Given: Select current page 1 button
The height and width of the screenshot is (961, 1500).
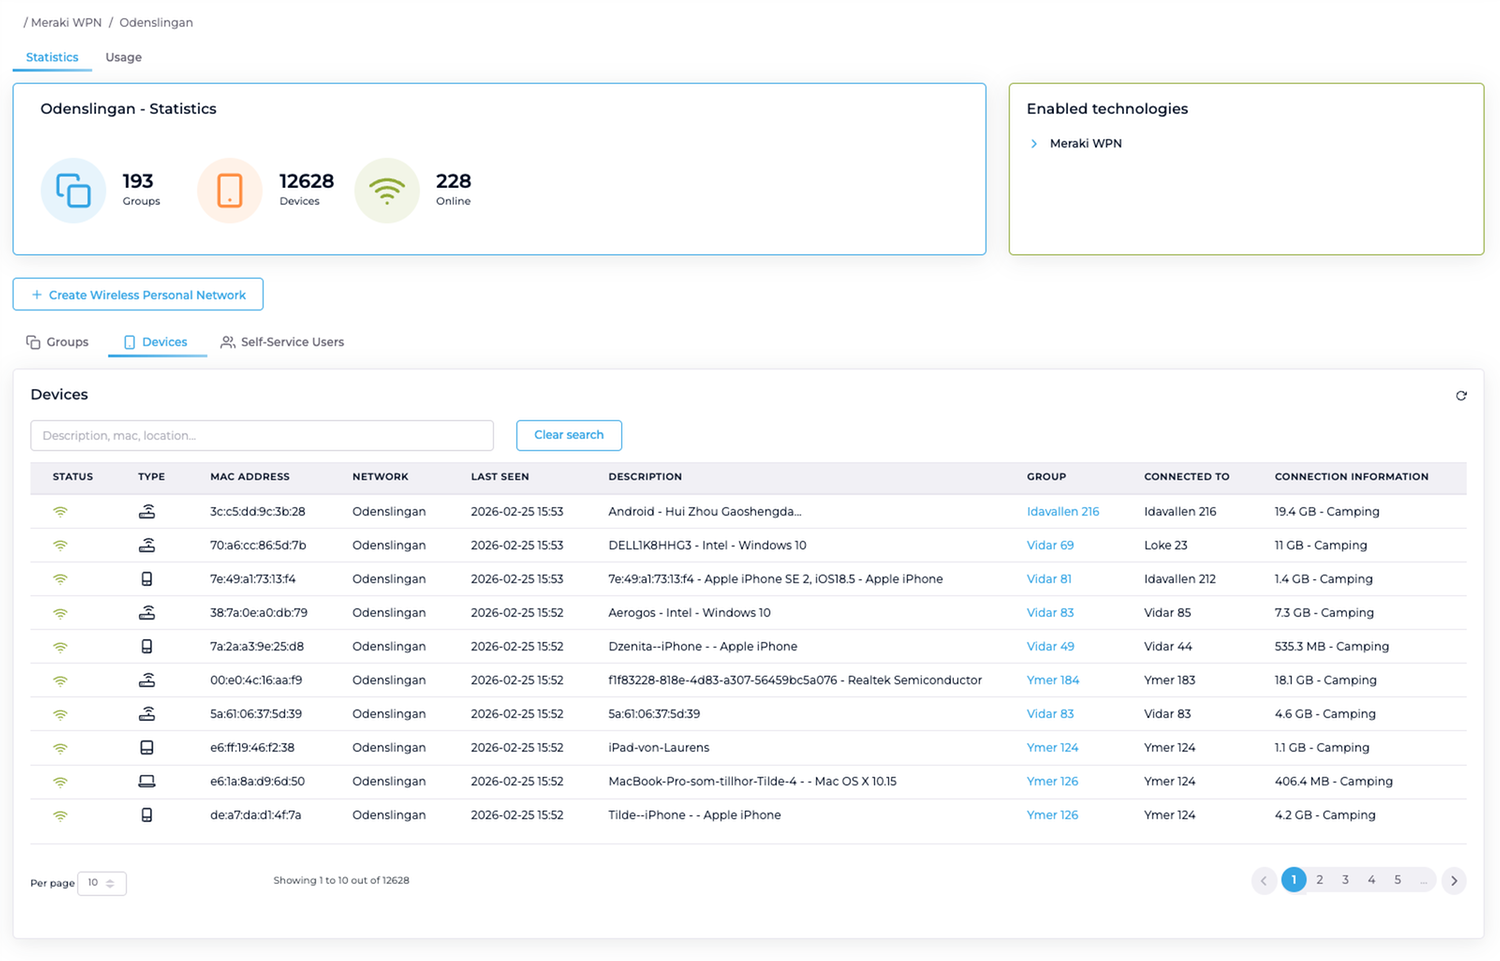Looking at the screenshot, I should (1294, 880).
